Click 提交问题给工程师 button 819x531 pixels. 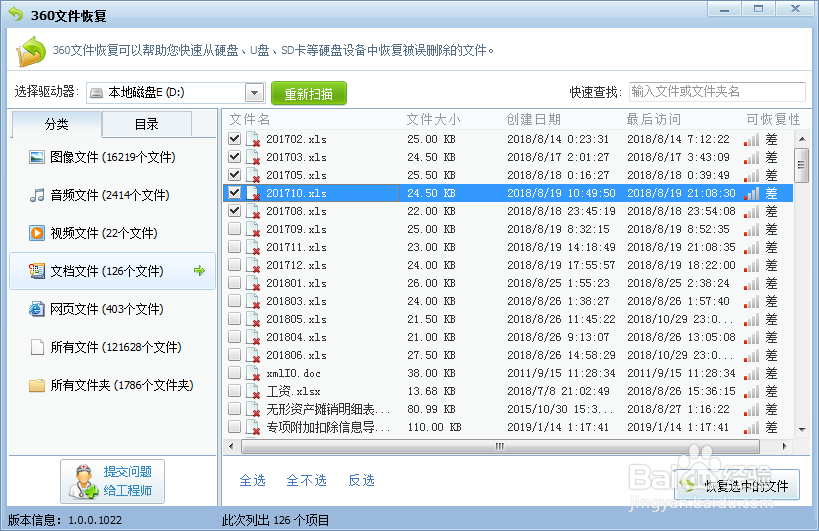[112, 481]
